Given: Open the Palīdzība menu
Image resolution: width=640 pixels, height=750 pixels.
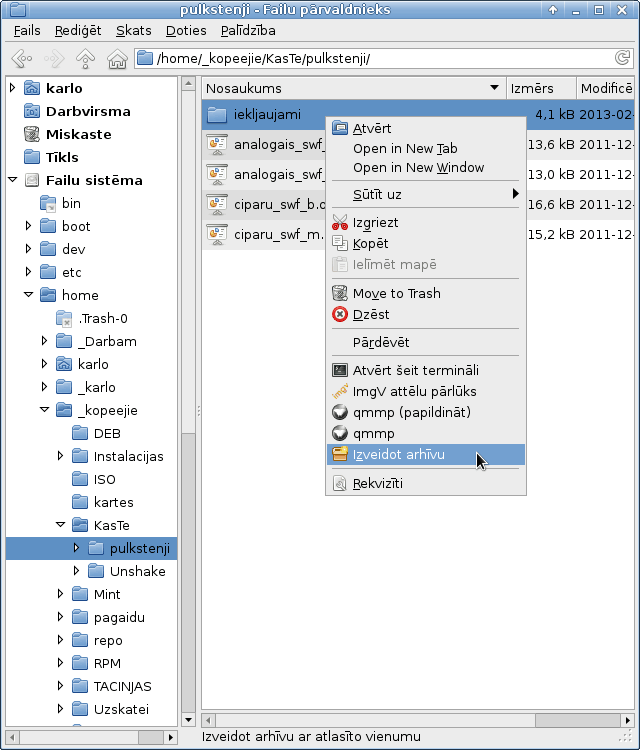Looking at the screenshot, I should pyautogui.click(x=248, y=31).
